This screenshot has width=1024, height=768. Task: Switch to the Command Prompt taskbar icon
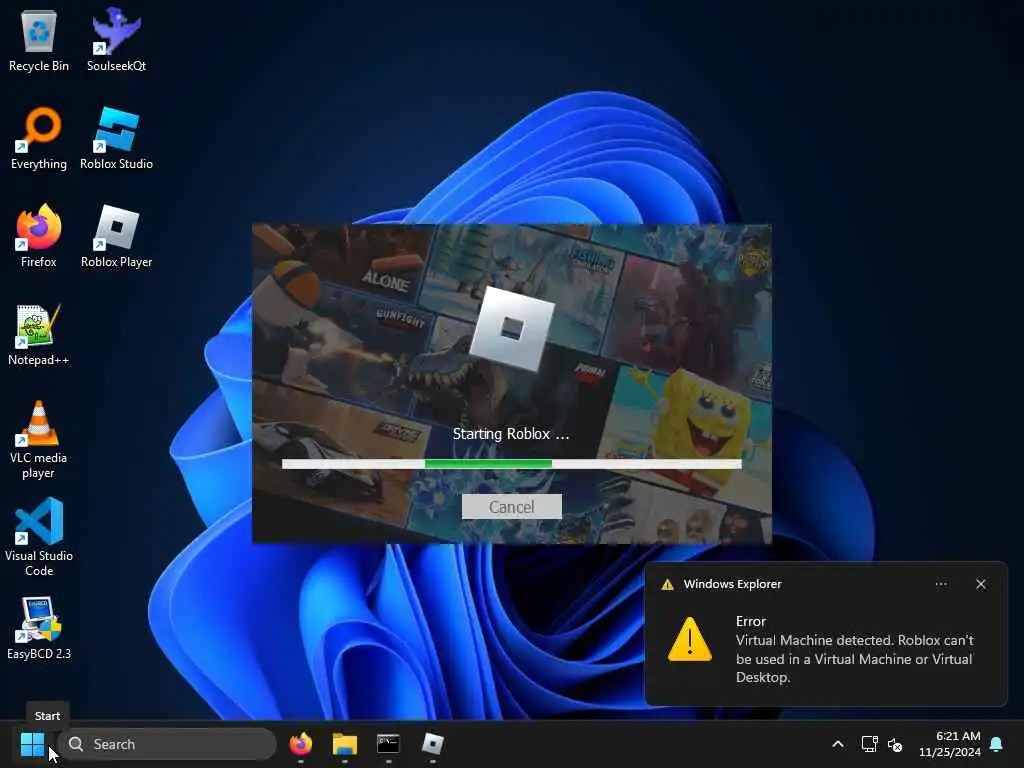click(388, 744)
